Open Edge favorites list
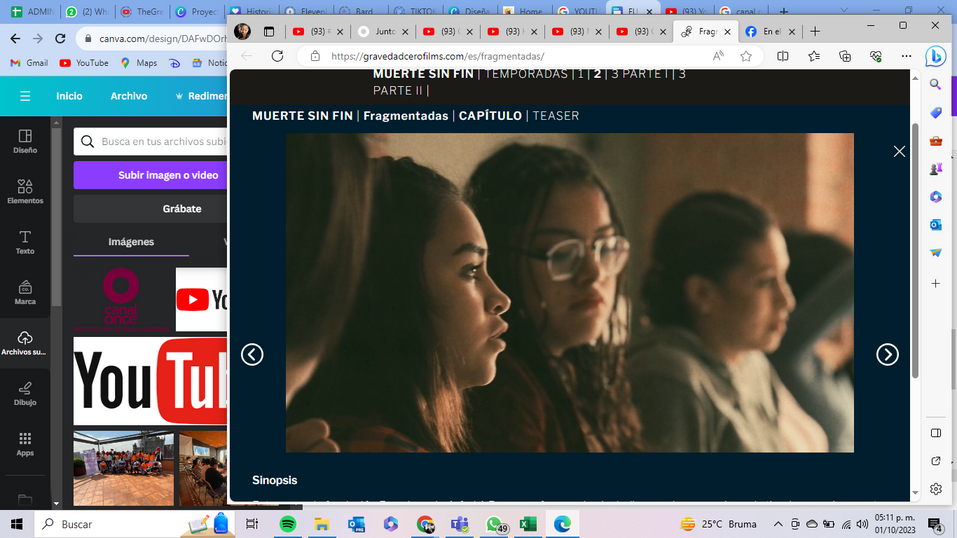This screenshot has height=538, width=957. coord(814,56)
